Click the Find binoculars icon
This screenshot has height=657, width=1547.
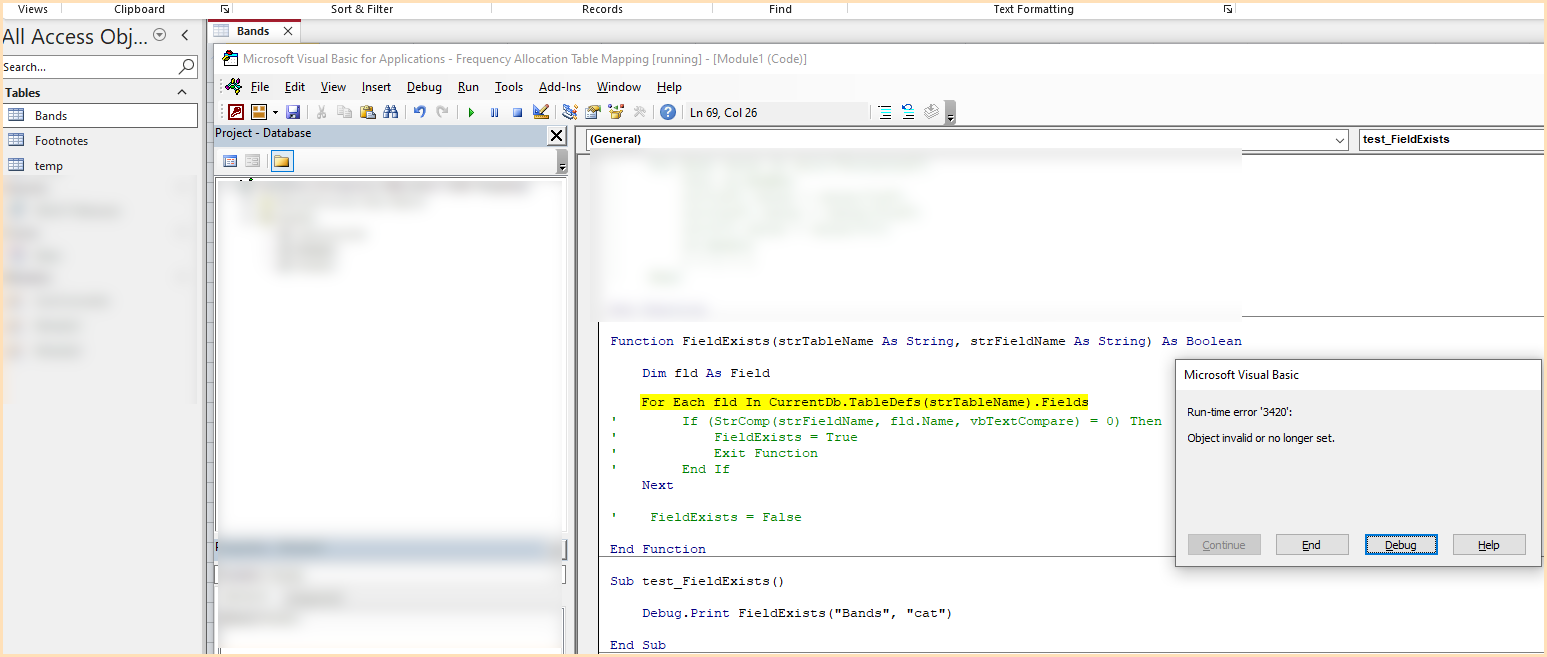pos(391,112)
